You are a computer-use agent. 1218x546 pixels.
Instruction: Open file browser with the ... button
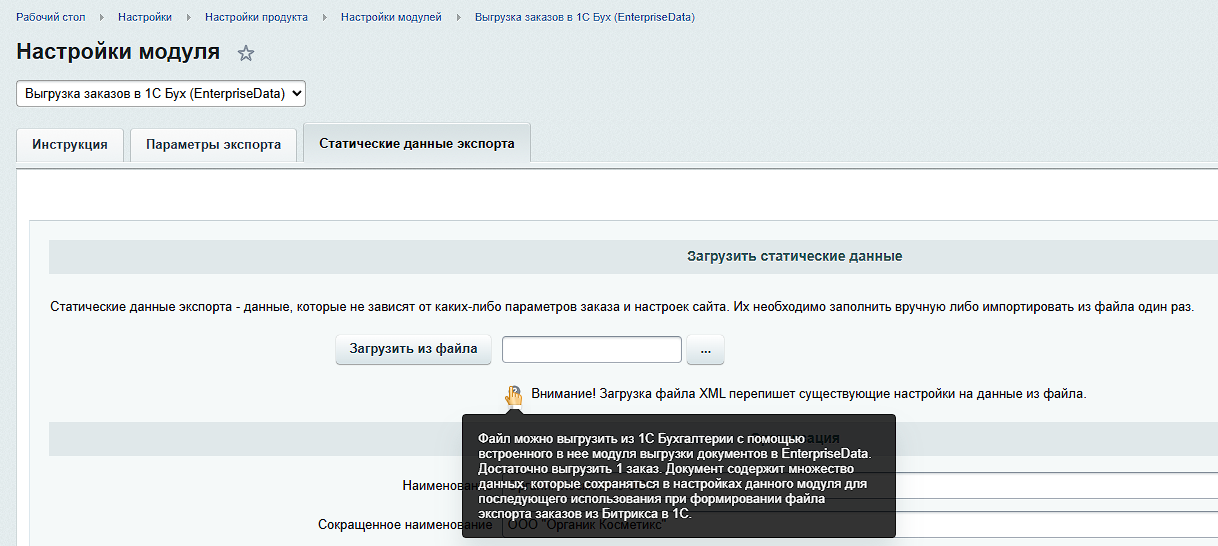[705, 350]
